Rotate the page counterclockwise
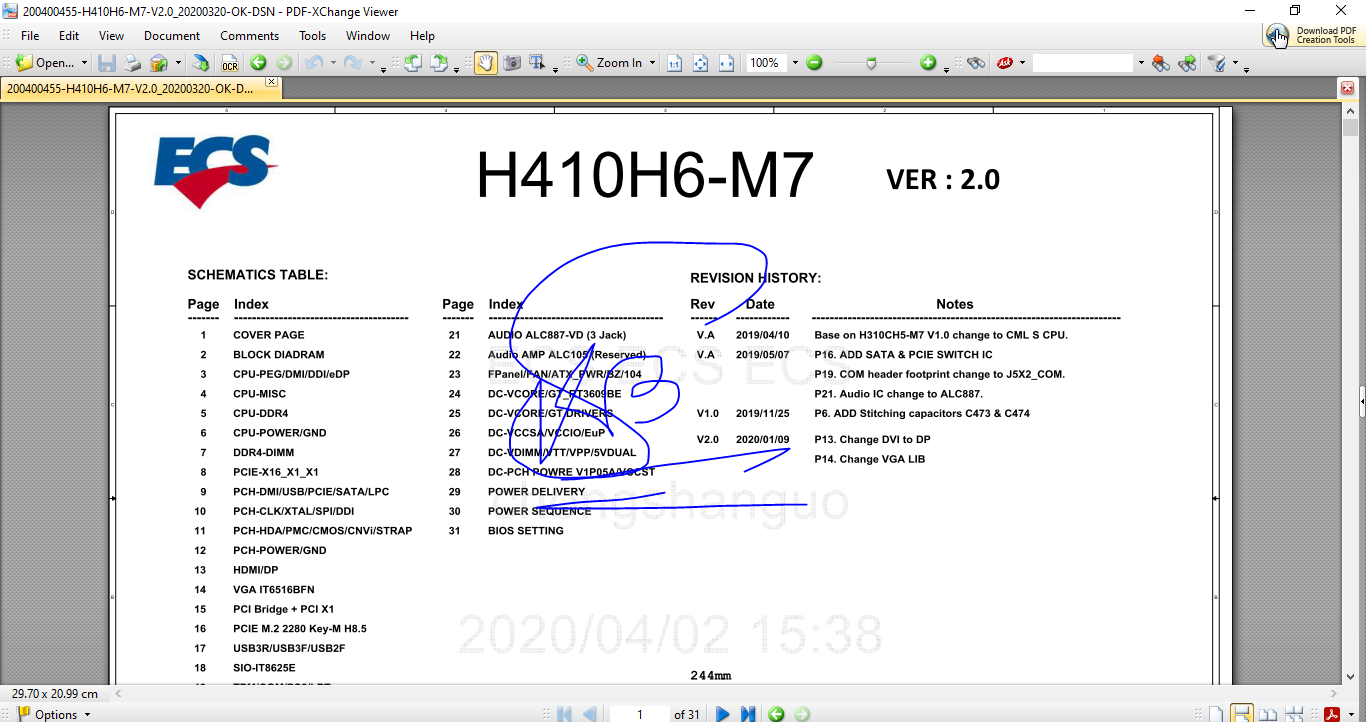The image size is (1366, 722). tap(412, 62)
